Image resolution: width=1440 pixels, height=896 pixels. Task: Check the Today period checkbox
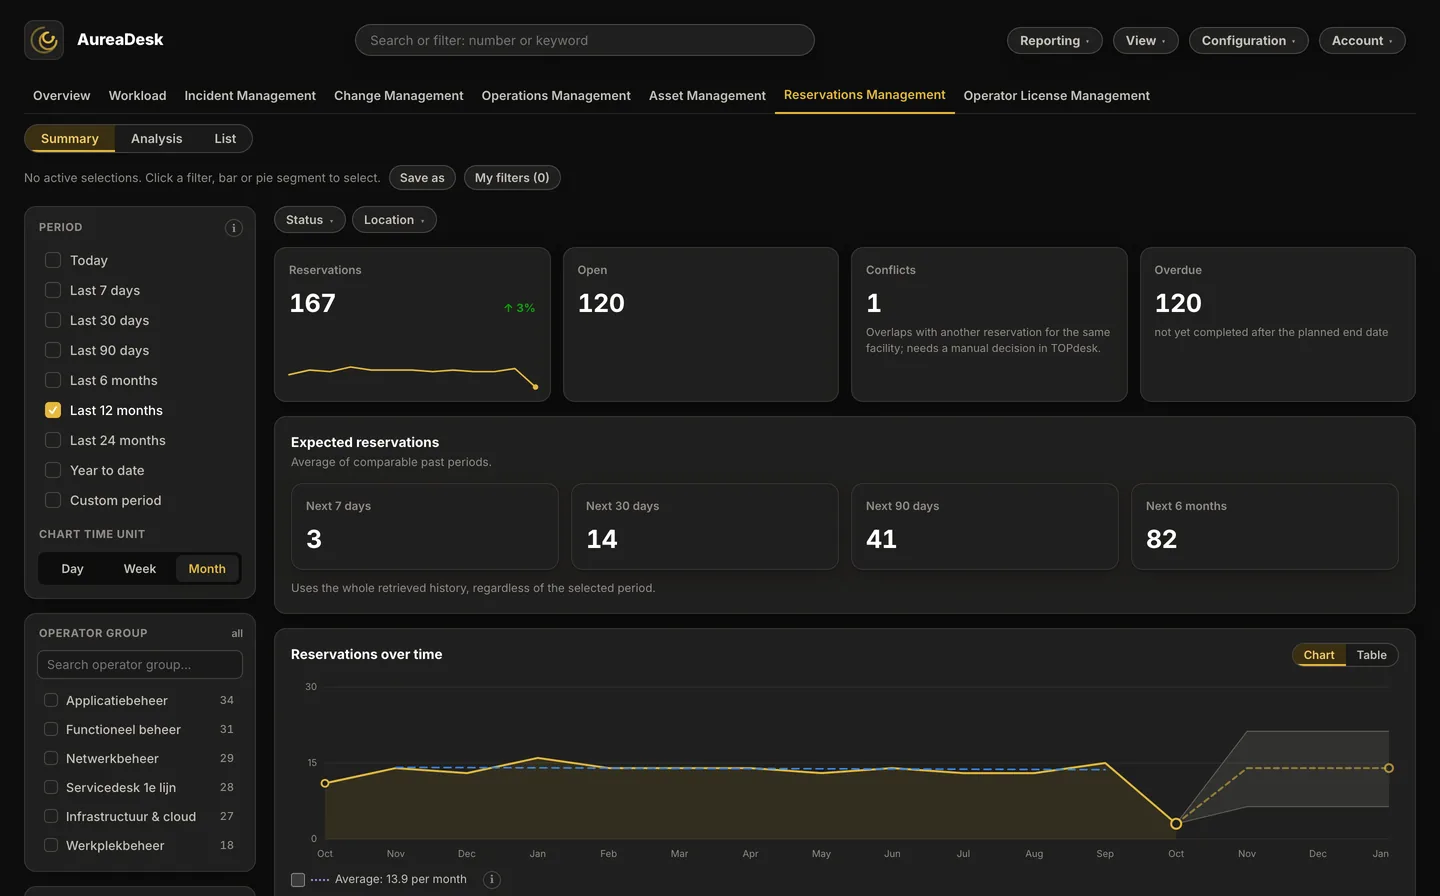[x=53, y=260]
